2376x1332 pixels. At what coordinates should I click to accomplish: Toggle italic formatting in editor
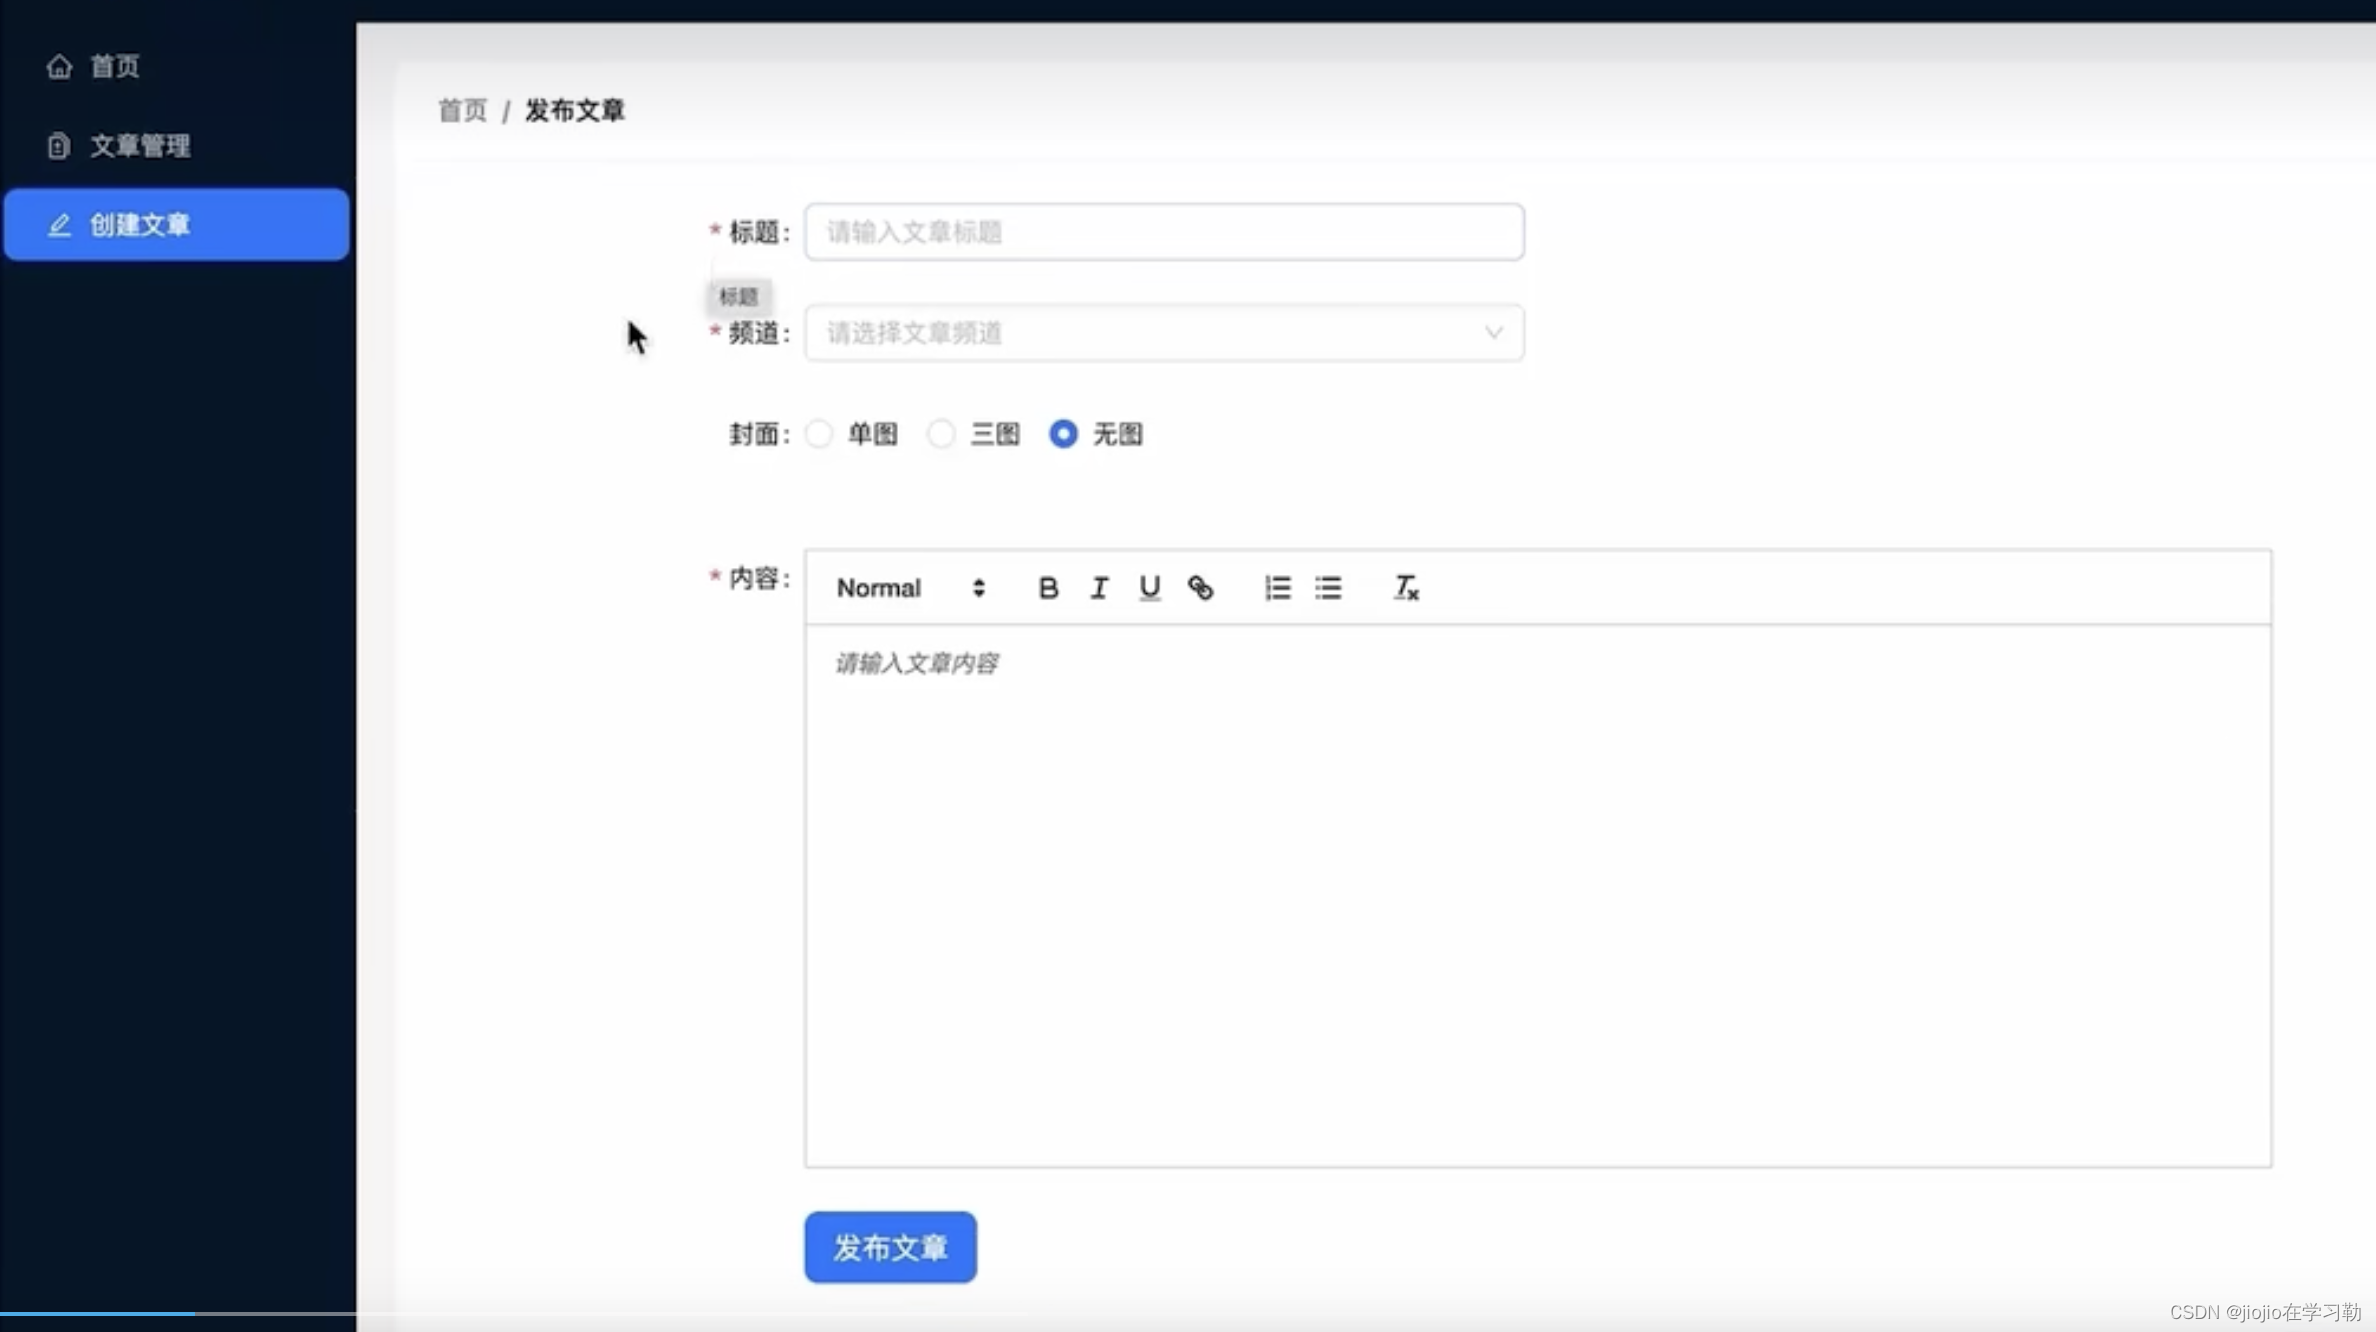click(1098, 588)
